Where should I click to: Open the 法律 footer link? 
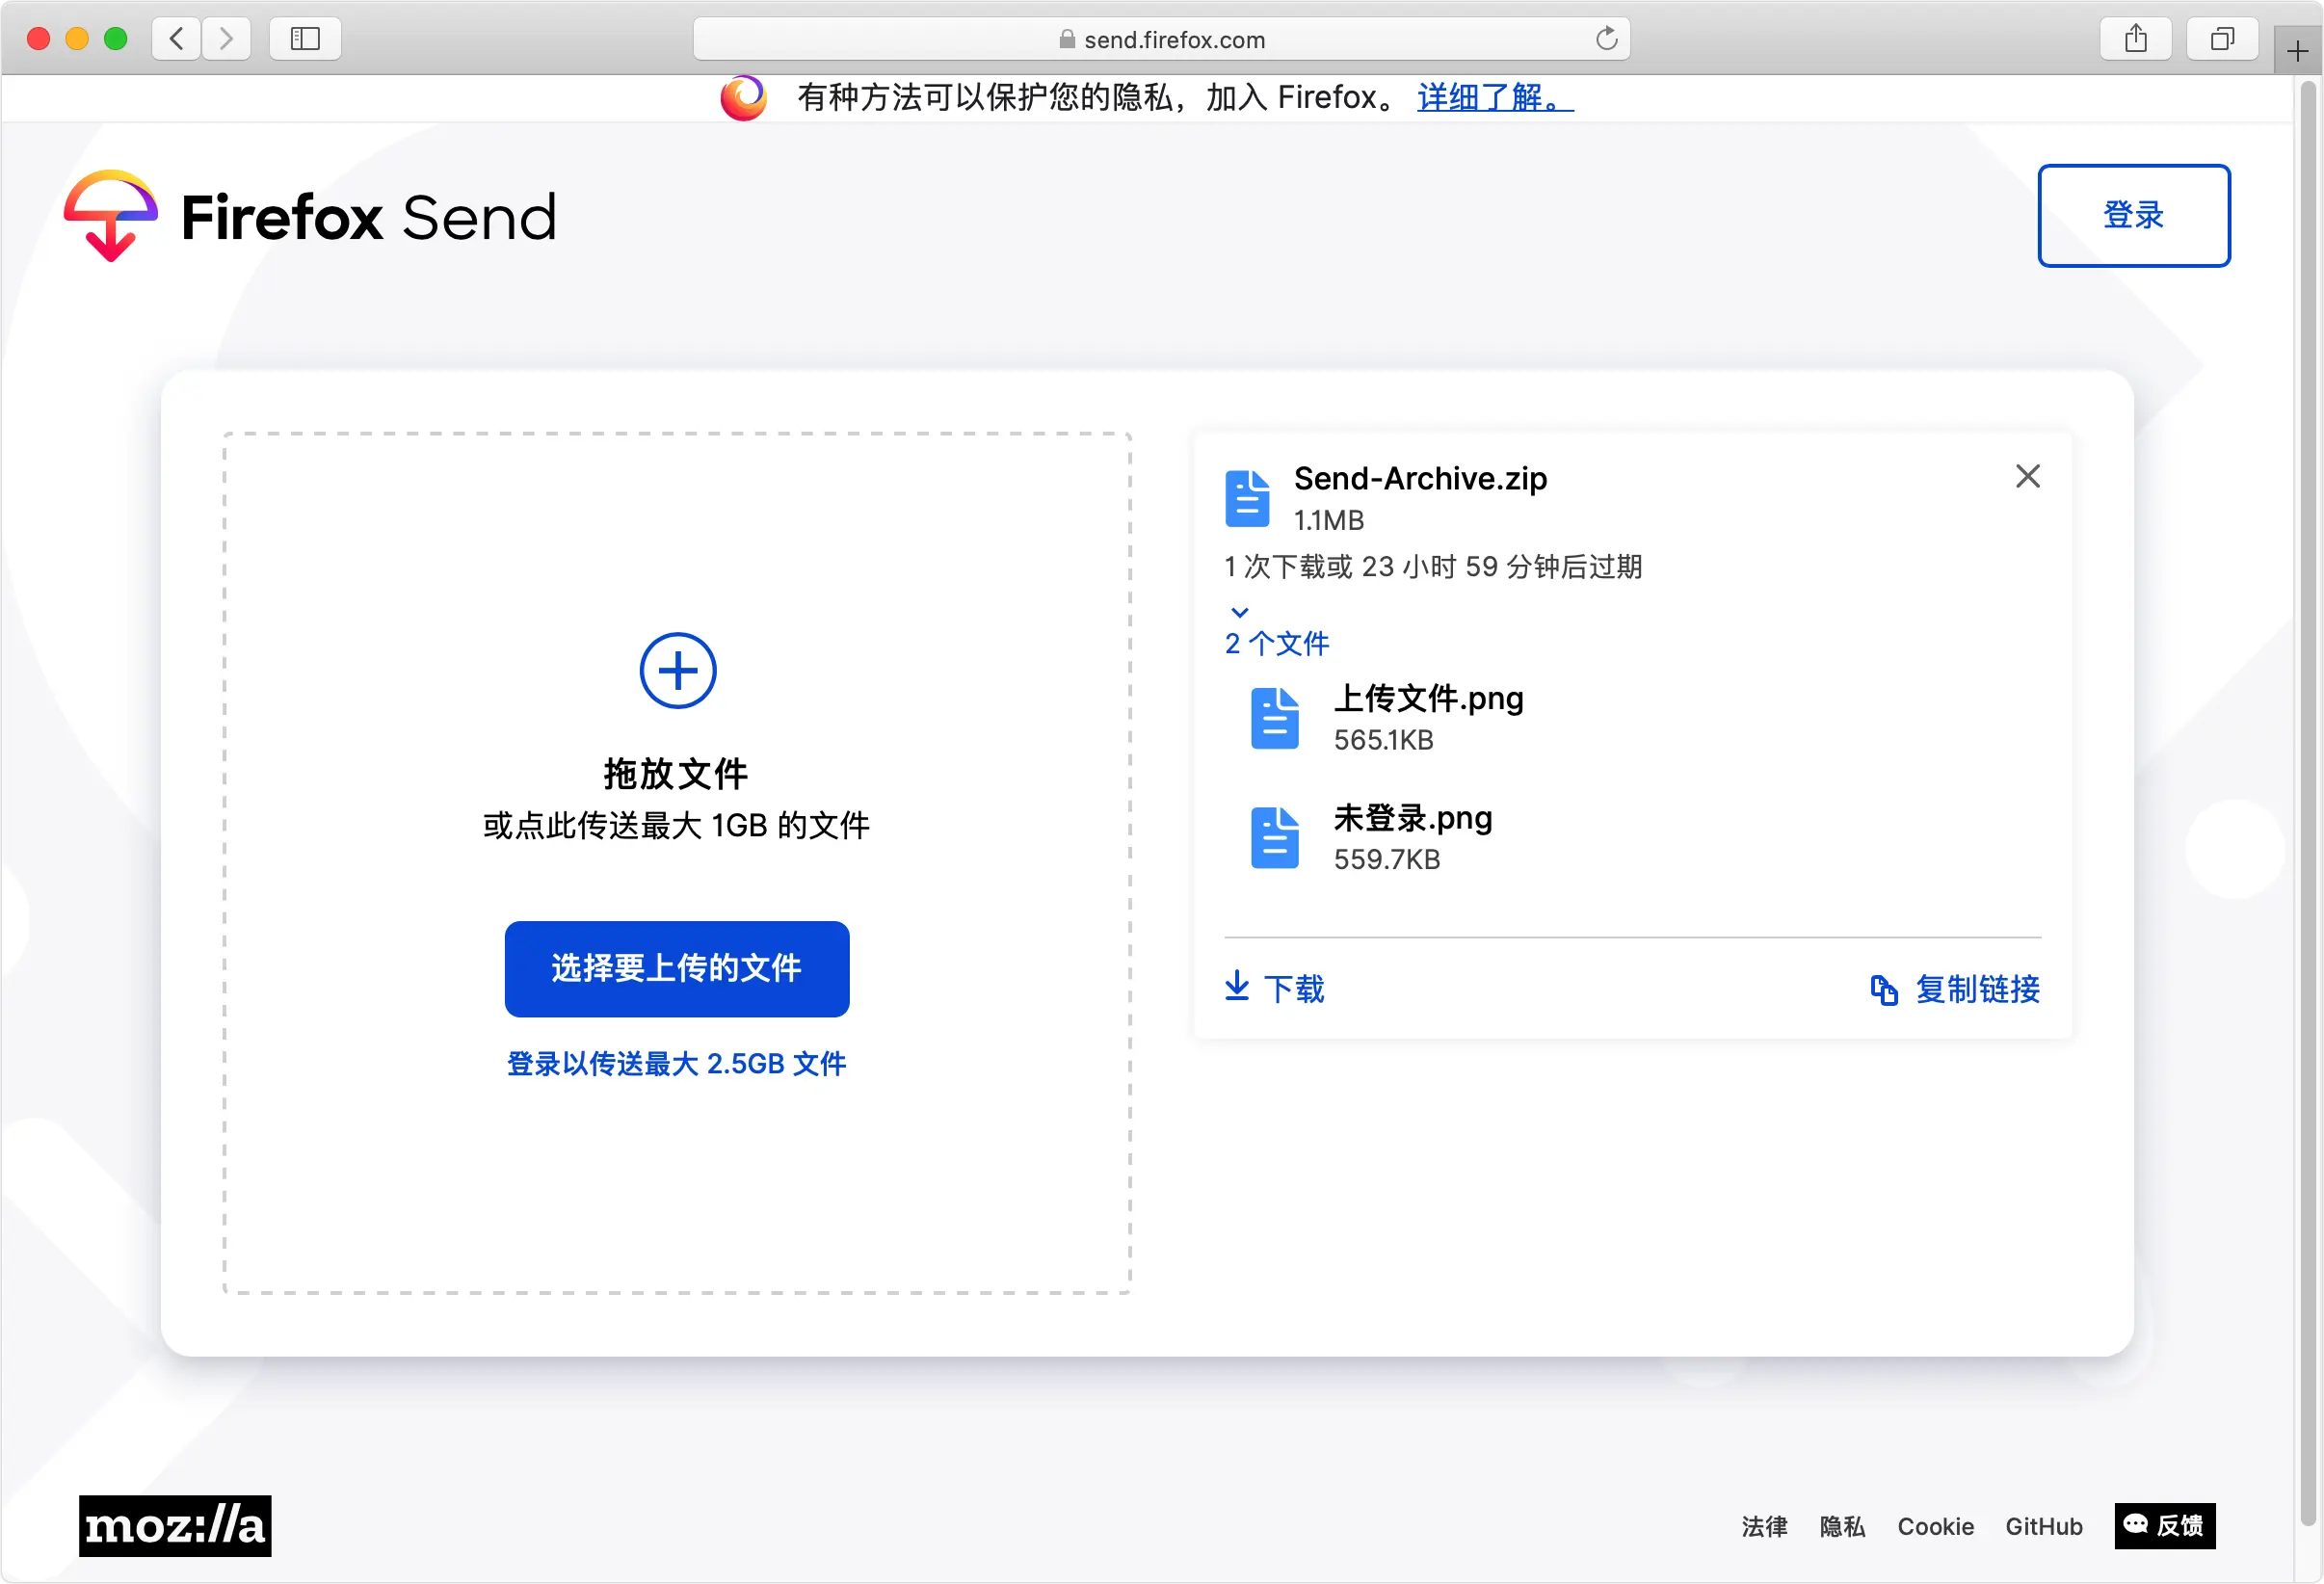tap(1764, 1526)
